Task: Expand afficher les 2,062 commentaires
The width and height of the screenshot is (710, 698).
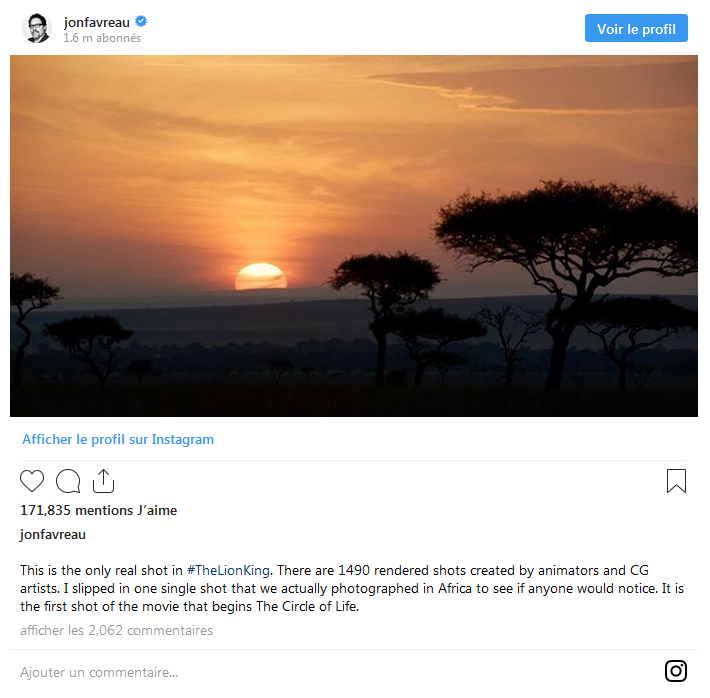Action: click(116, 630)
